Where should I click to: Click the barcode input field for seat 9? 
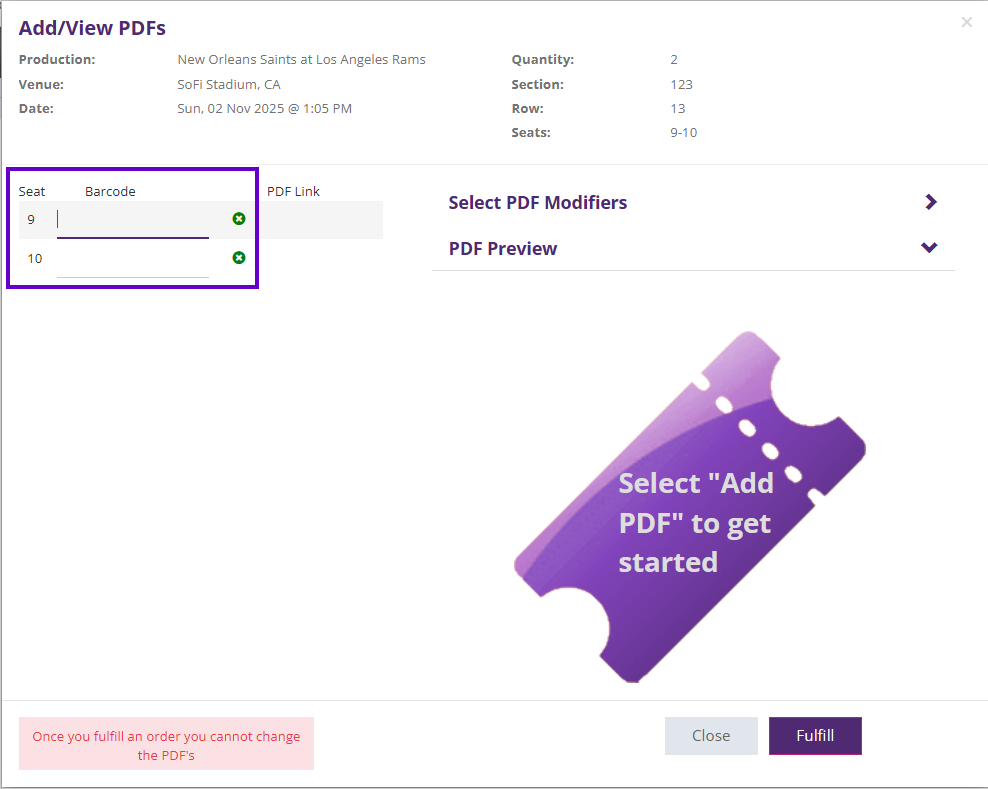click(132, 219)
